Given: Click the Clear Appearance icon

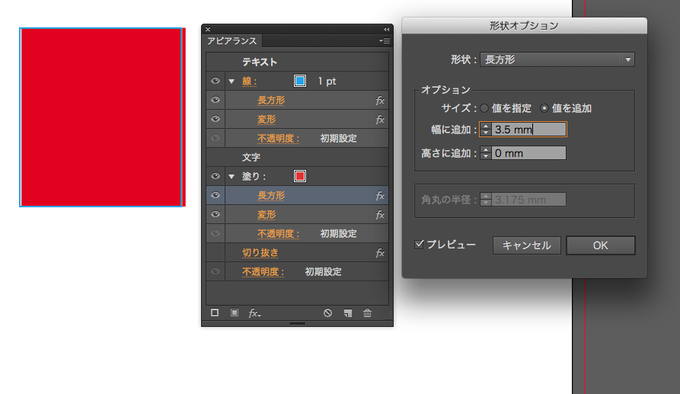Looking at the screenshot, I should tap(327, 313).
